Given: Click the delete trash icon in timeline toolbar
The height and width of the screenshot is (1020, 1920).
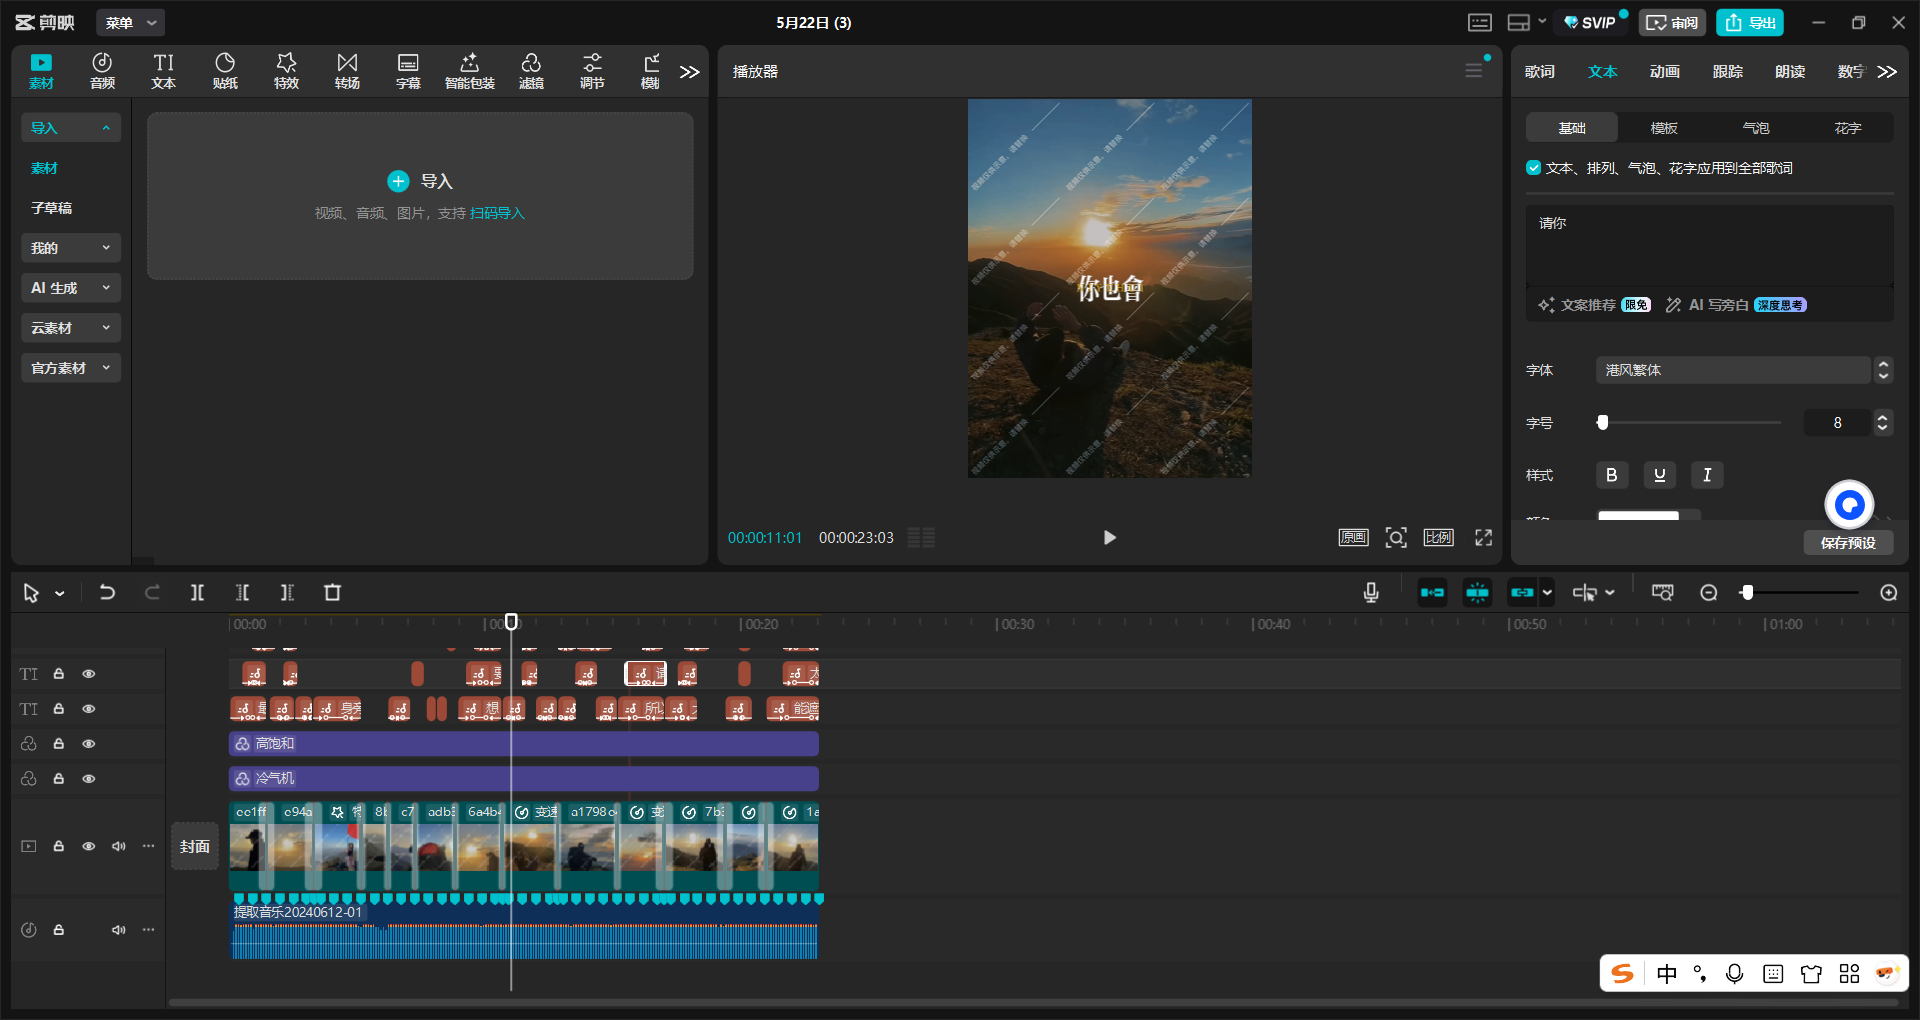Looking at the screenshot, I should click(333, 593).
